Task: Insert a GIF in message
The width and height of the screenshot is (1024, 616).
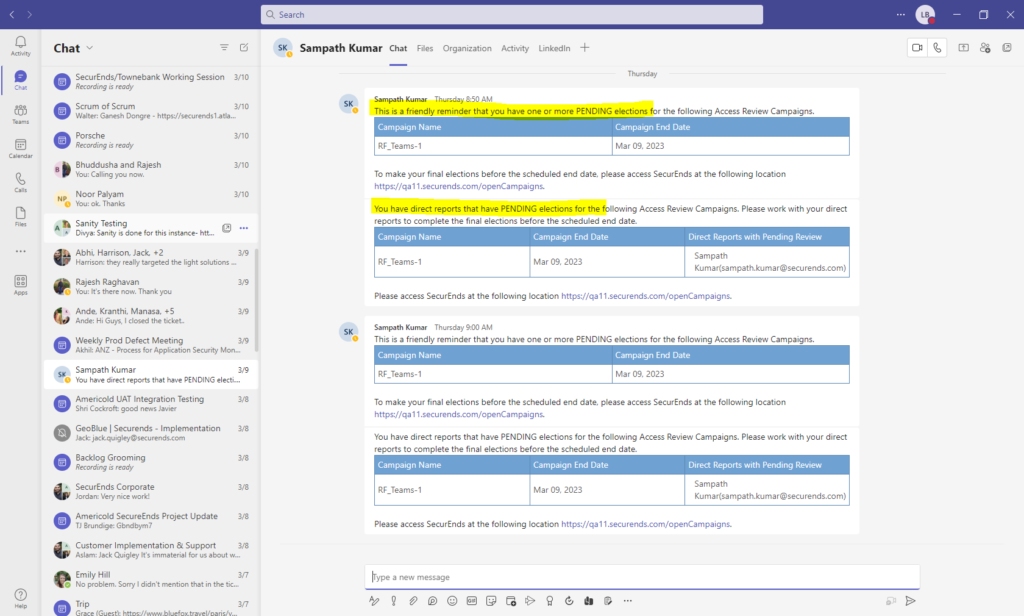Action: (472, 601)
